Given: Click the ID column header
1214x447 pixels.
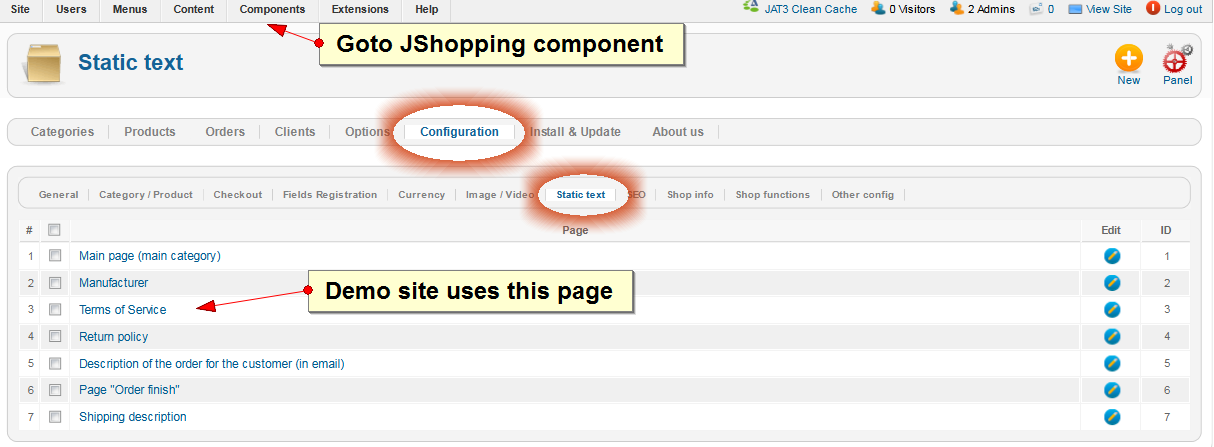Looking at the screenshot, I should (x=1166, y=230).
